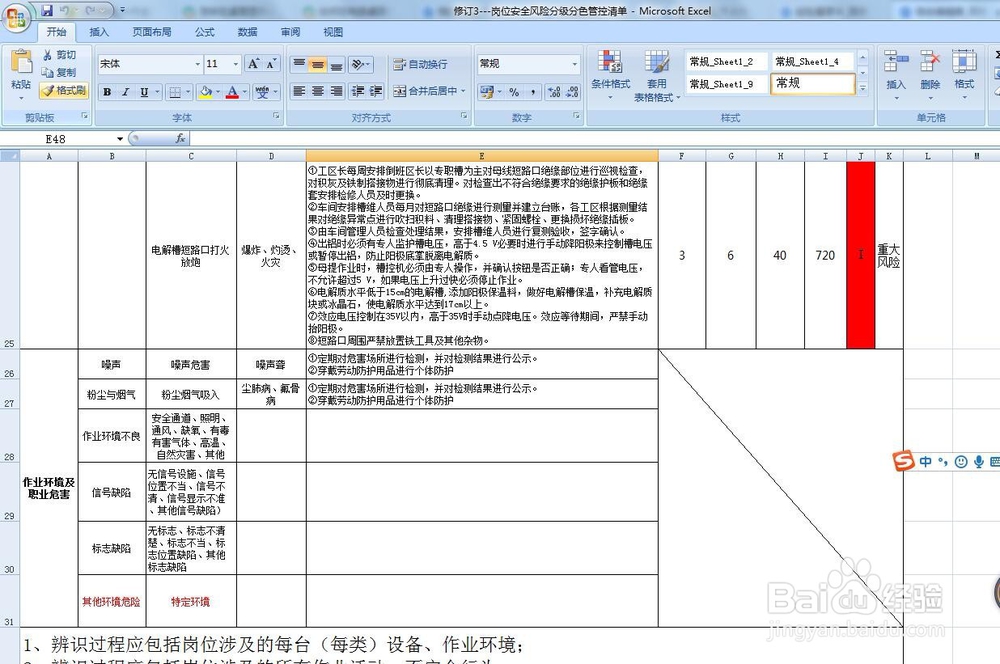This screenshot has height=664, width=1000.
Task: Click the fx insert function button
Action: 180,138
